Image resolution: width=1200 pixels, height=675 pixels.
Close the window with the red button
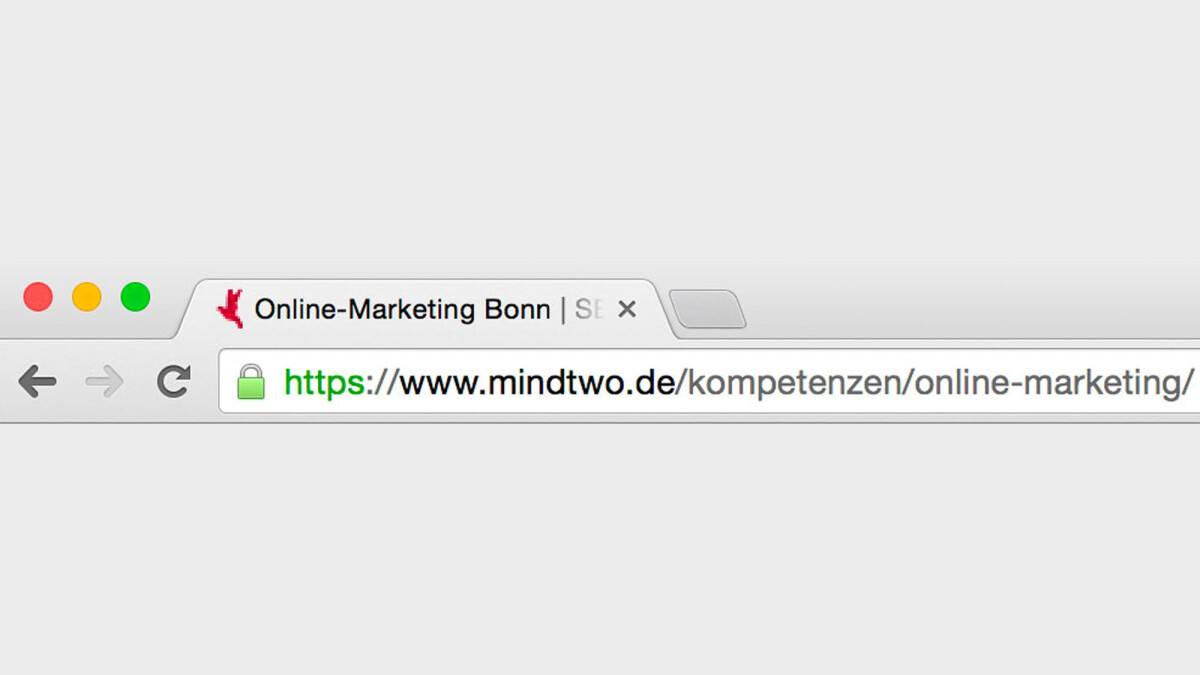pyautogui.click(x=38, y=297)
